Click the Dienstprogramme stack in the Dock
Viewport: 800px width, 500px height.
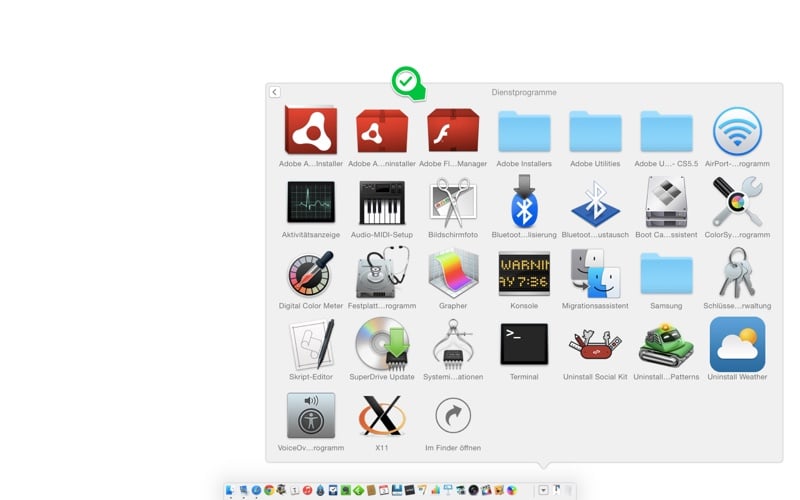(x=544, y=490)
